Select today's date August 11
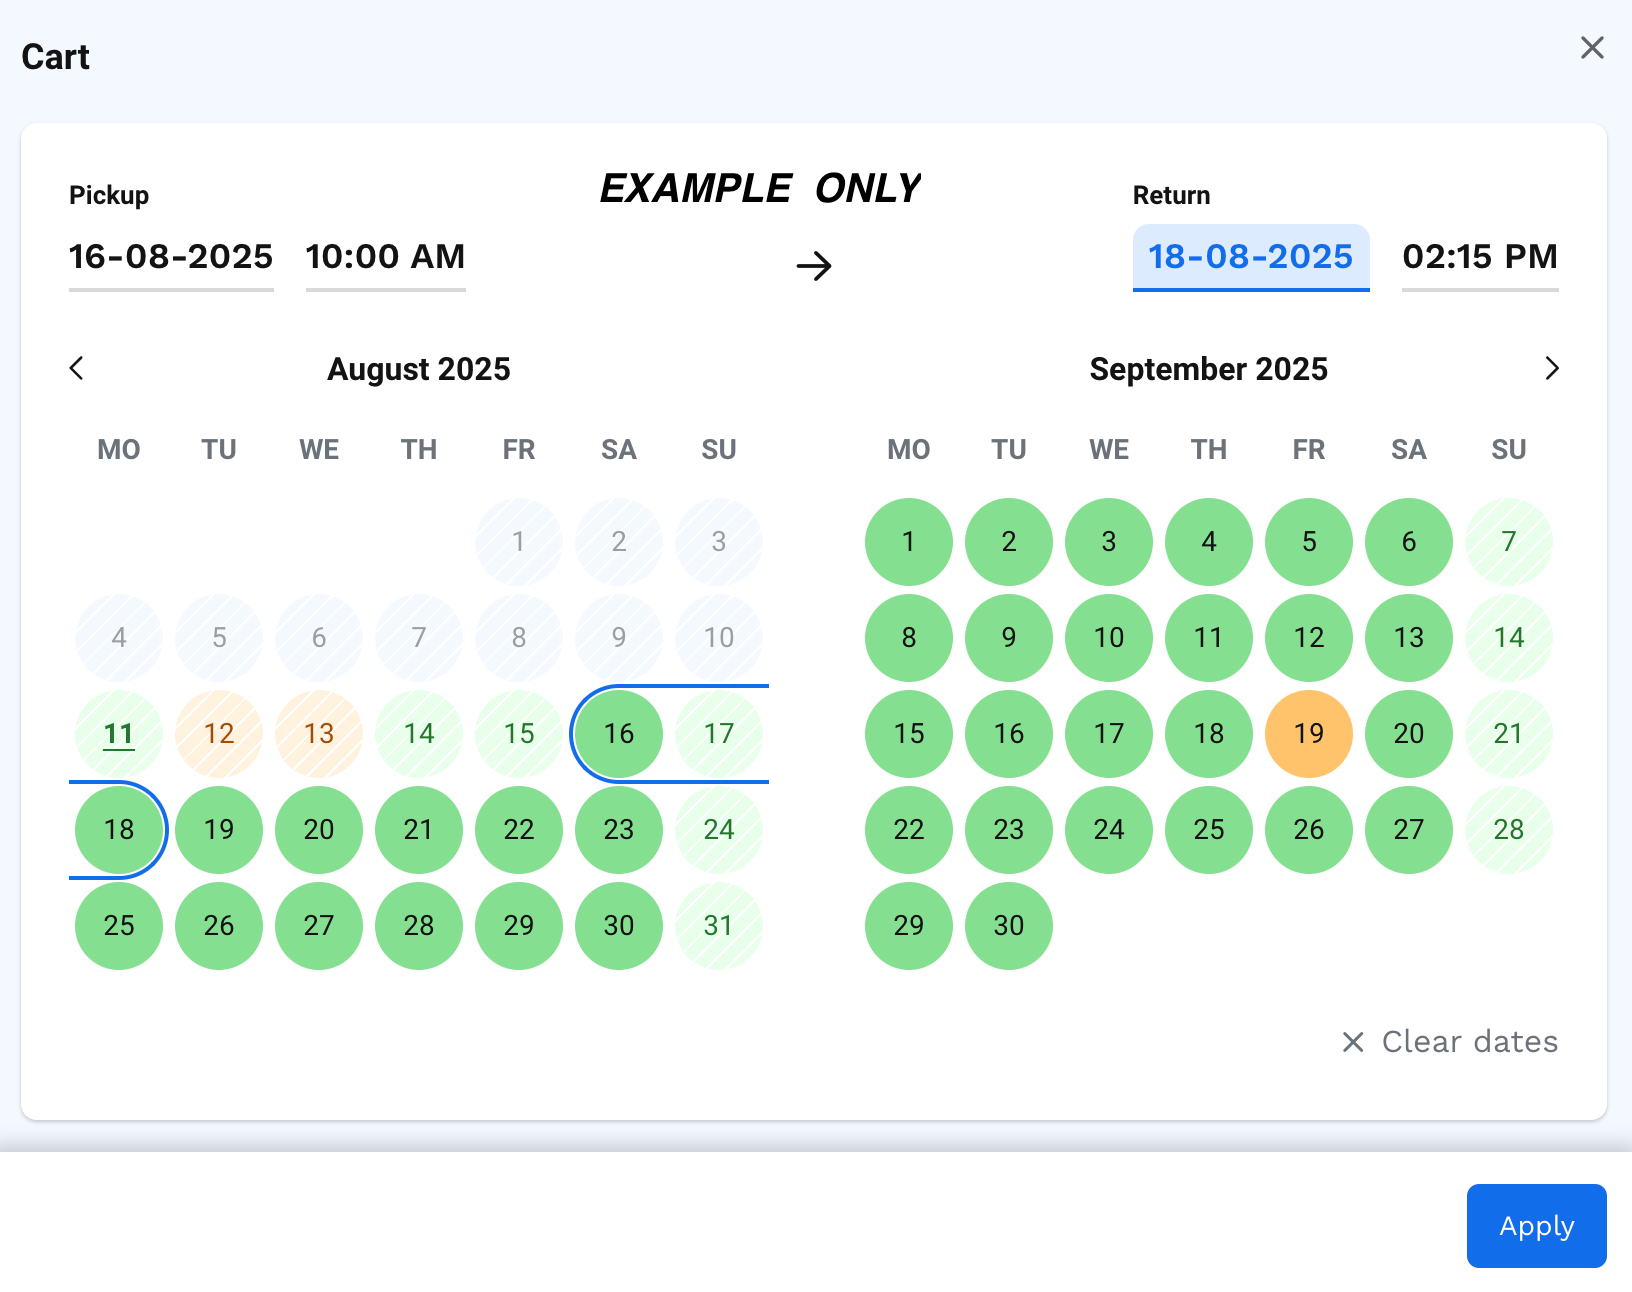Screen dimensions: 1632x1292 tap(119, 734)
